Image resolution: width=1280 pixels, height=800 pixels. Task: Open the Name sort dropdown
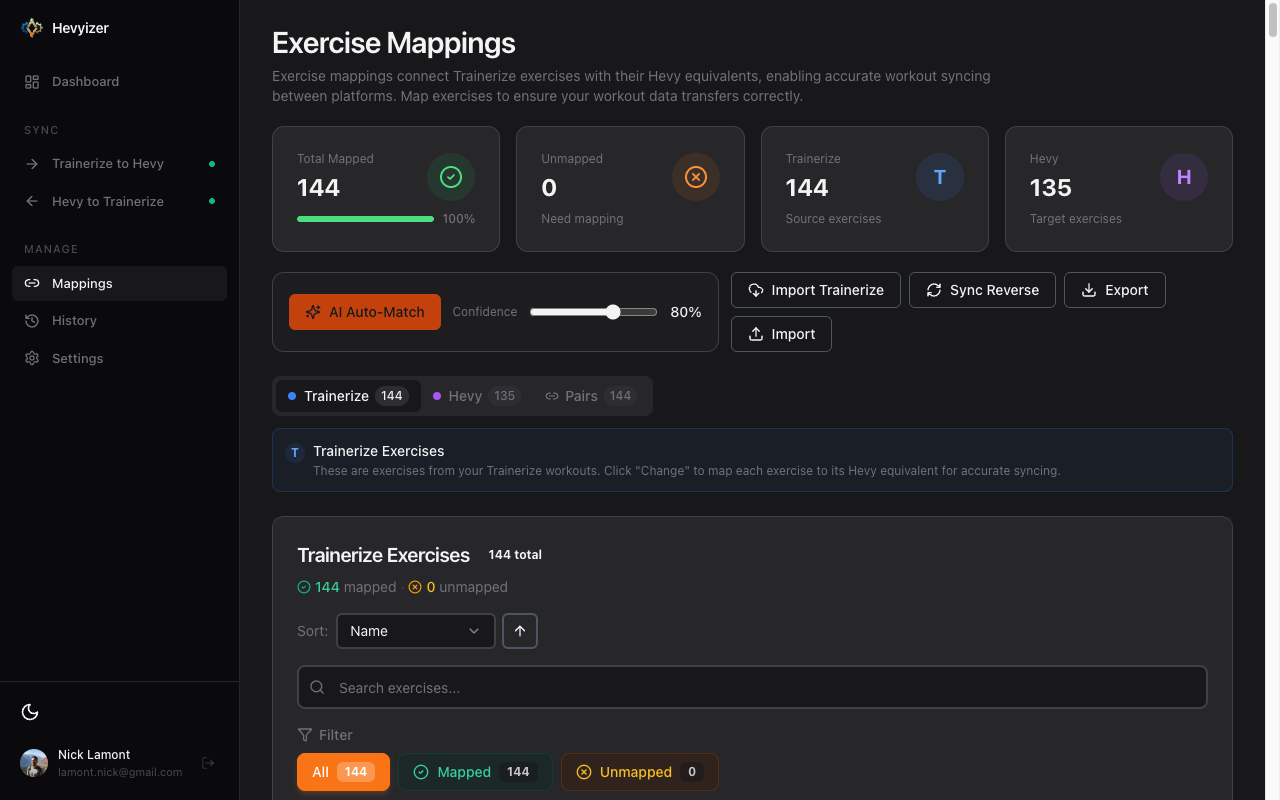pos(415,631)
